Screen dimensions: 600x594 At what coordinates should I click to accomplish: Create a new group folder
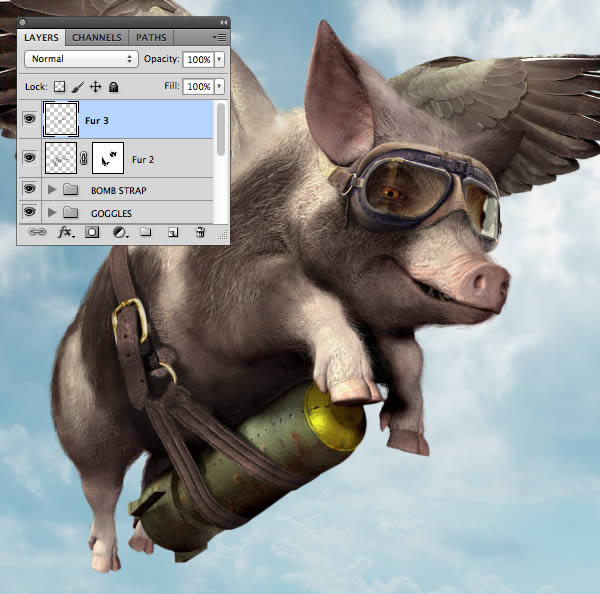click(145, 232)
